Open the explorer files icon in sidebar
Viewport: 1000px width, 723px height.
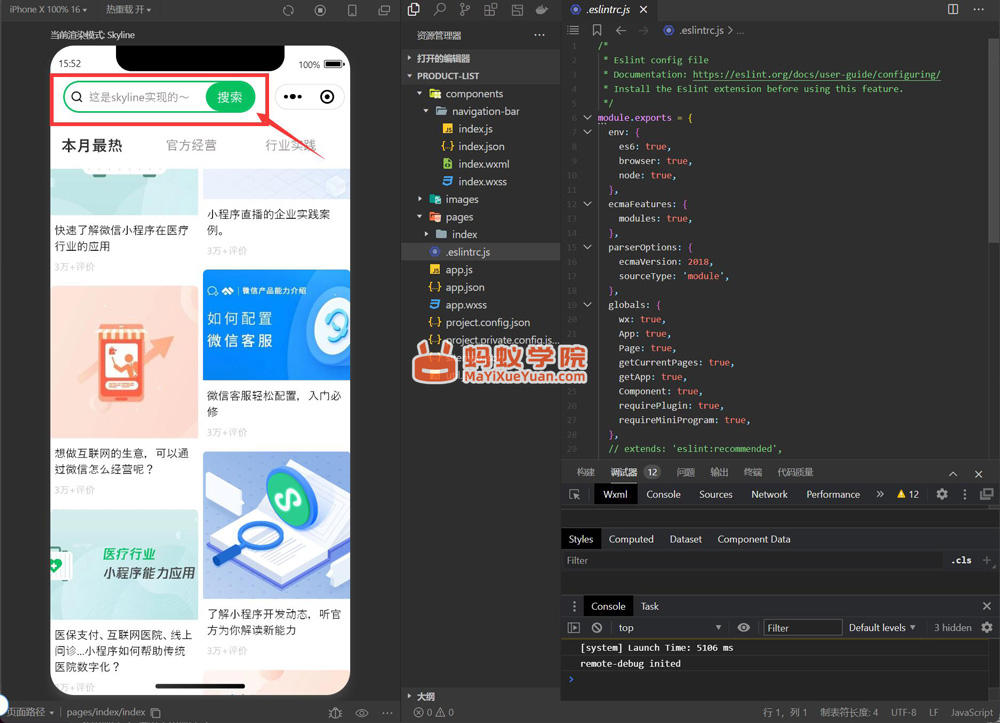(x=414, y=10)
